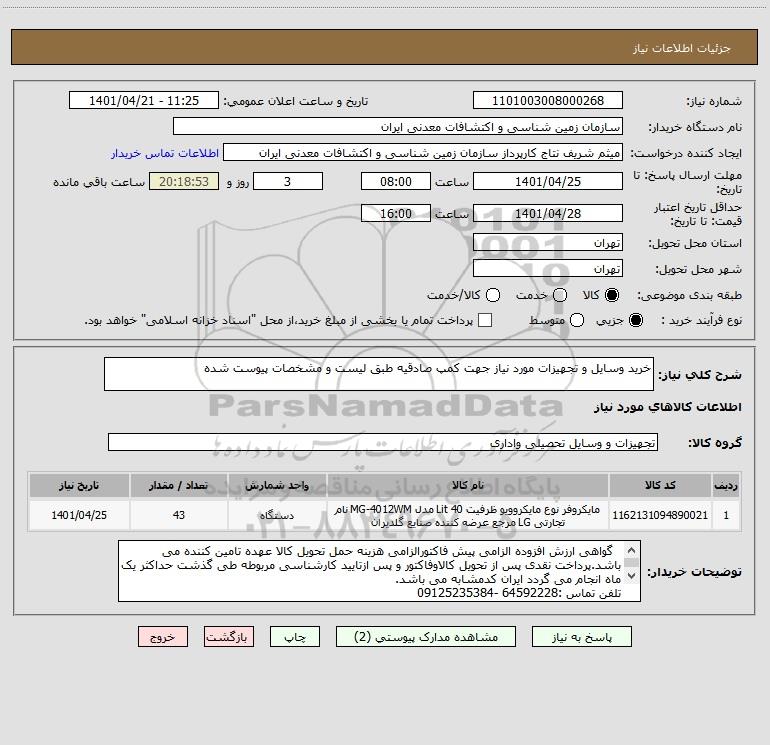Click the microwave MG-4012WM item name cell
The width and height of the screenshot is (770, 745).
point(468,515)
